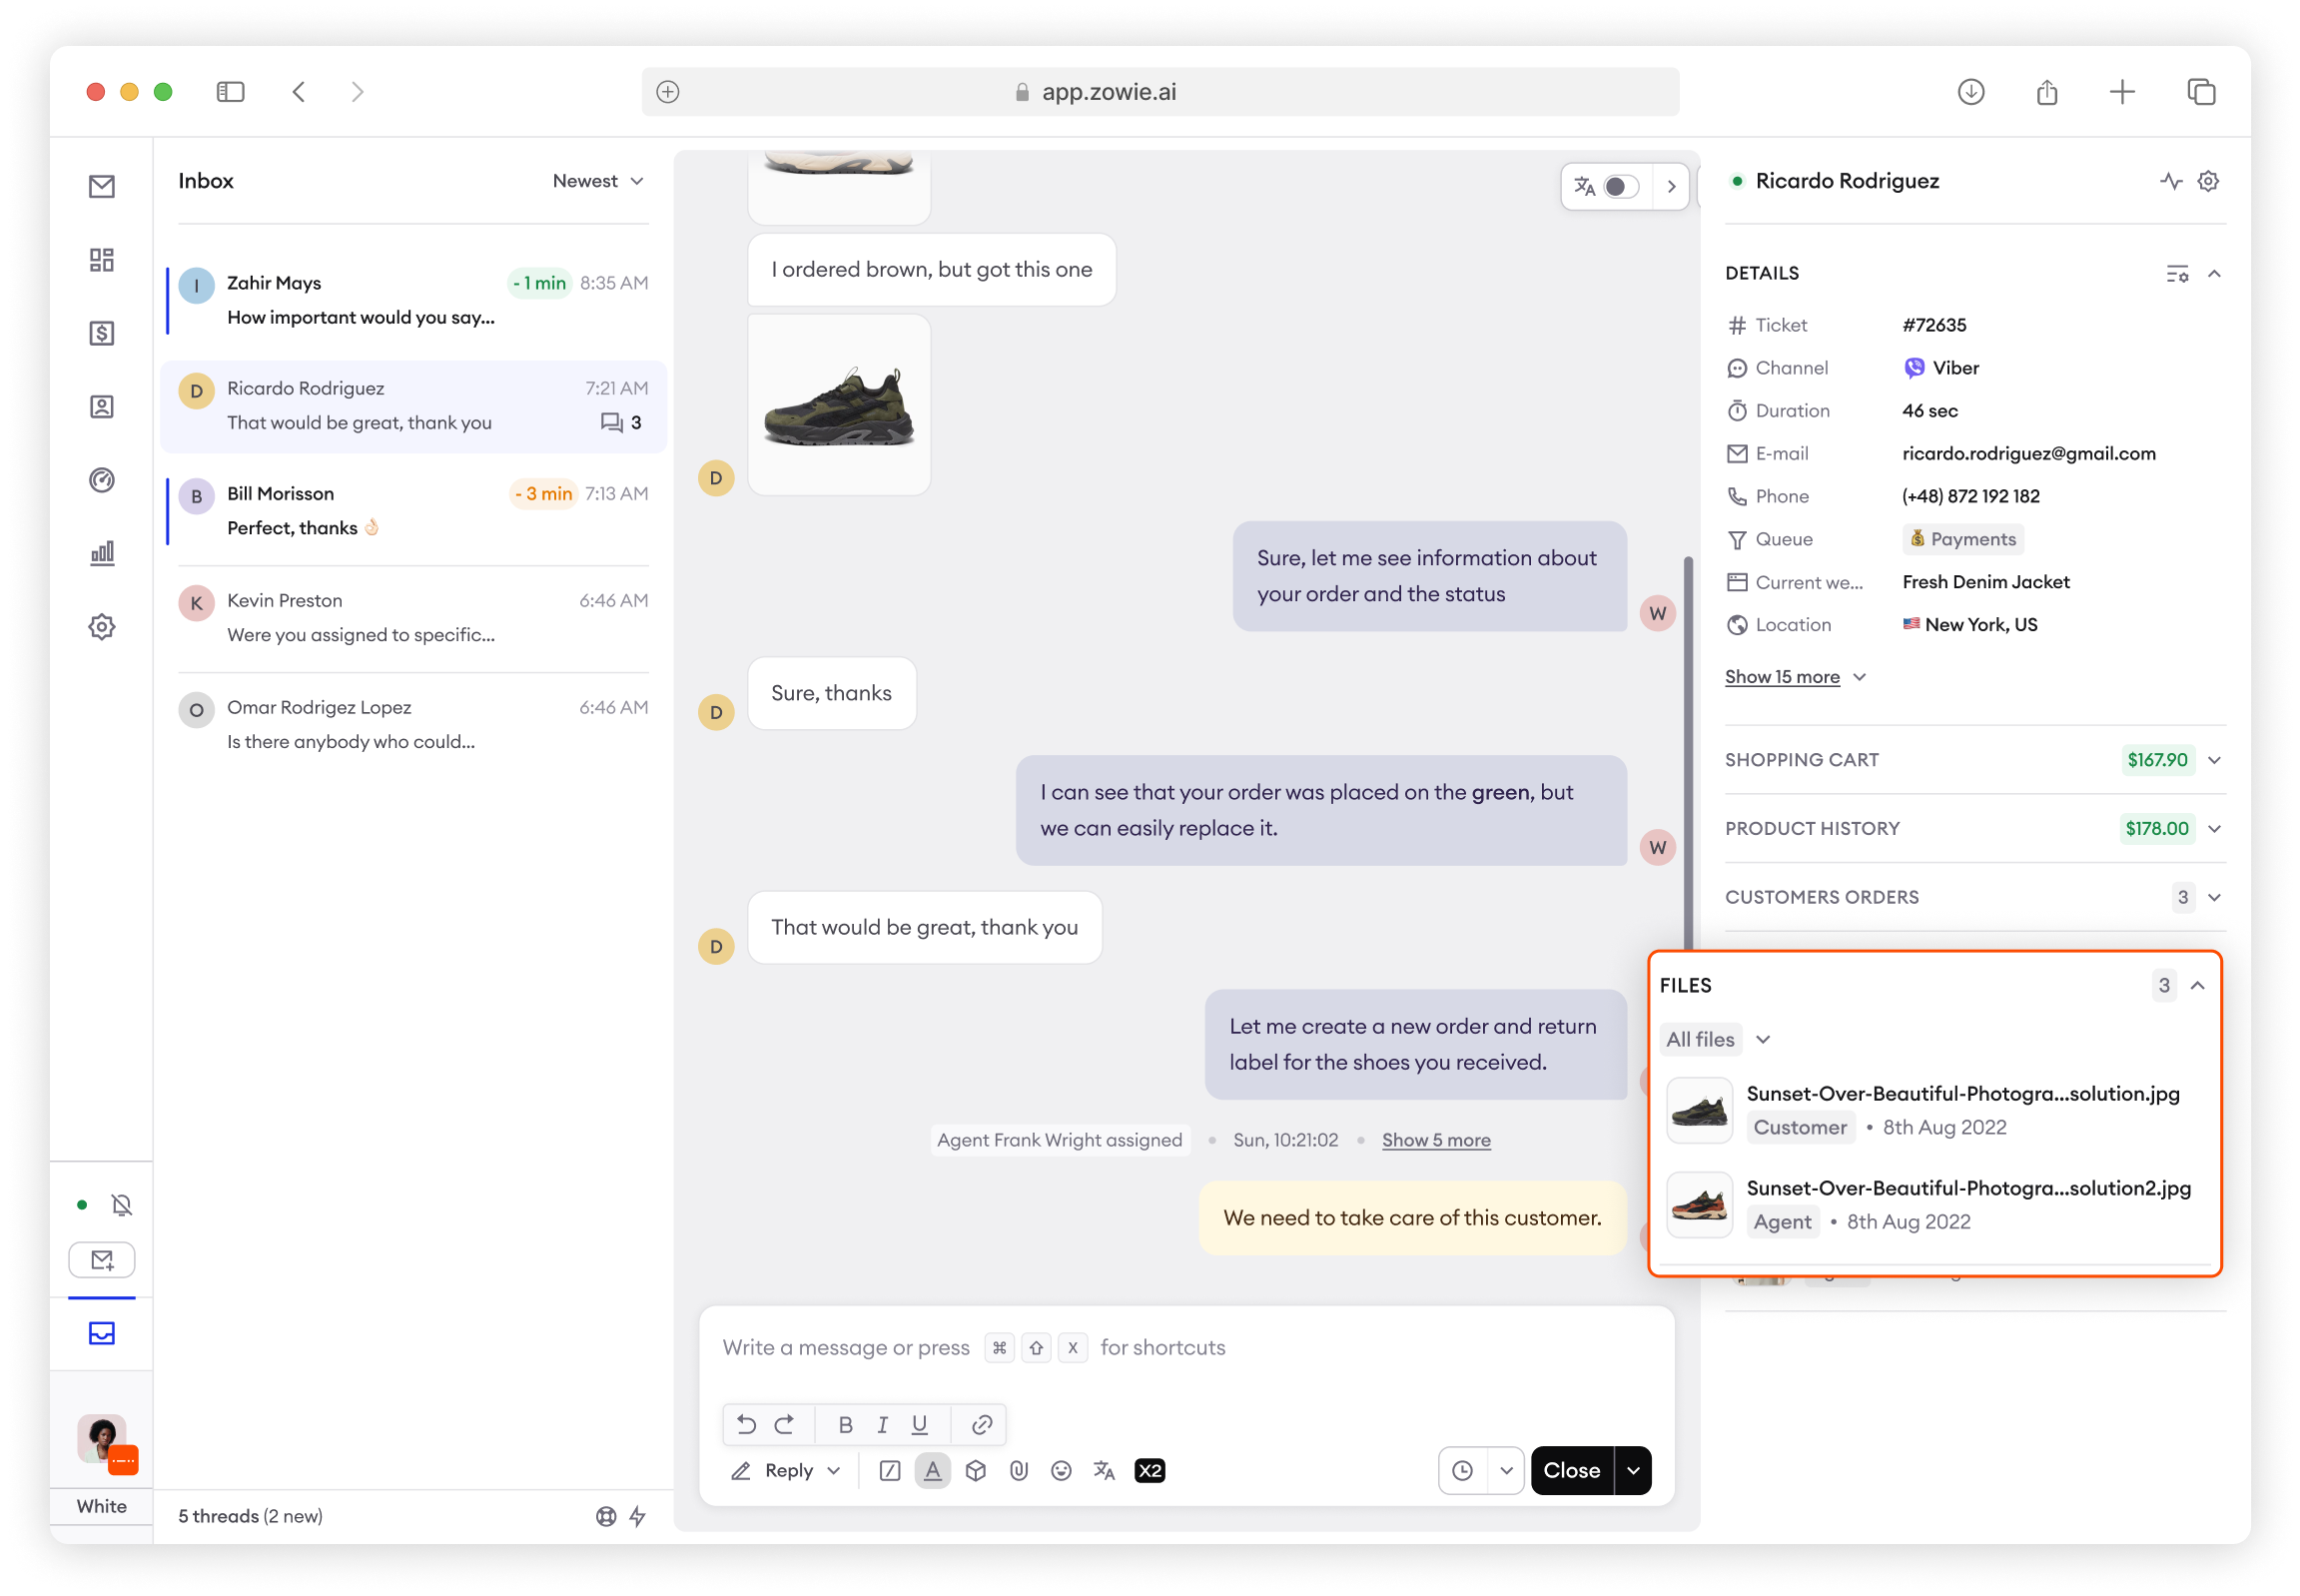Screen dimensions: 2300x1596
Task: Click the paperclip attachment icon in composer
Action: point(1018,1470)
